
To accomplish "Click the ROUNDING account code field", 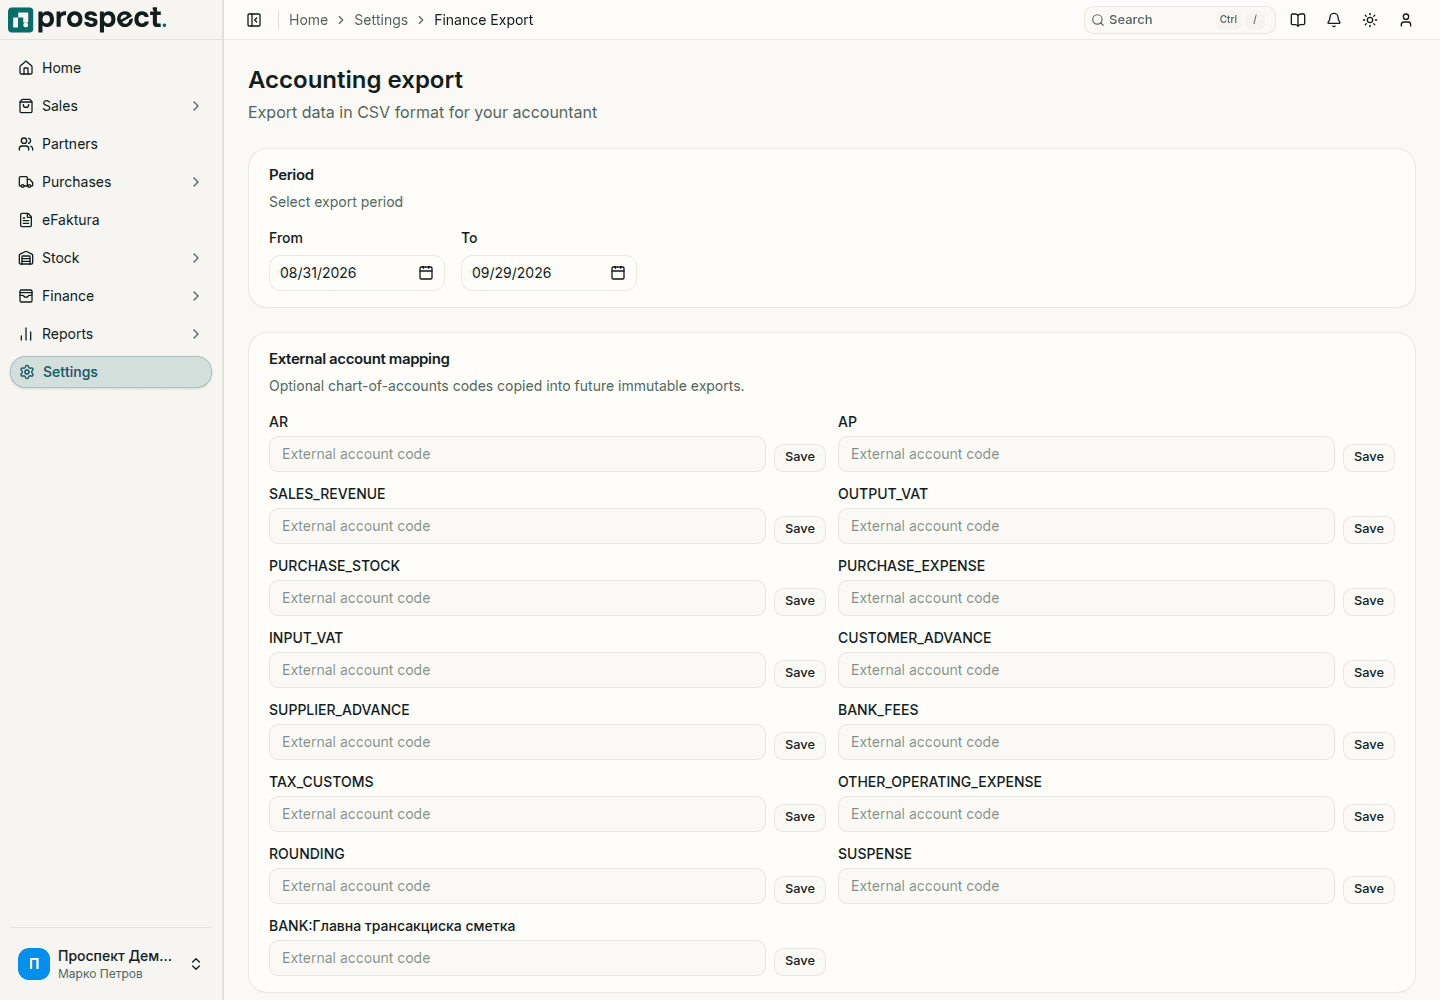I will tap(517, 886).
